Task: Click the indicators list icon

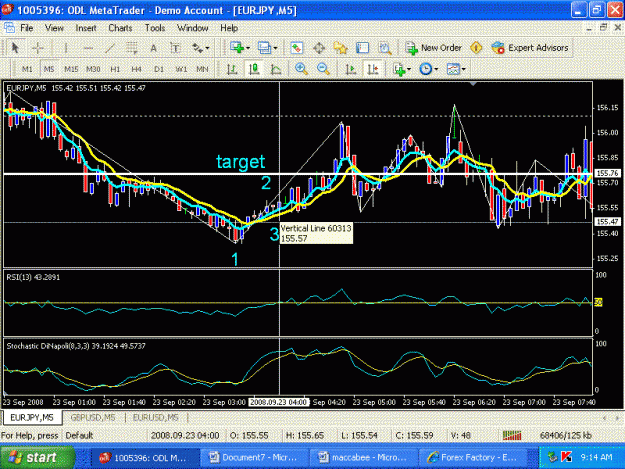Action: coord(399,69)
